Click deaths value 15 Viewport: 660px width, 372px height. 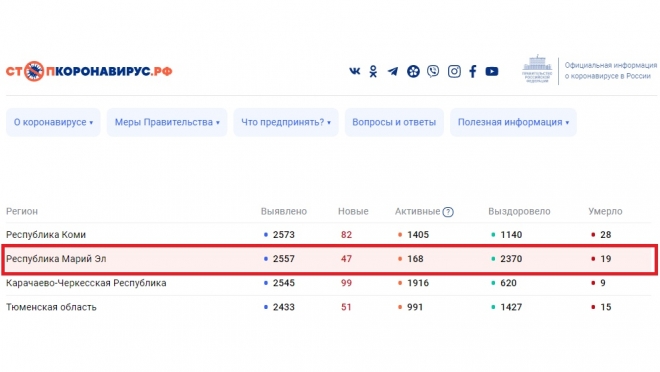coord(605,307)
